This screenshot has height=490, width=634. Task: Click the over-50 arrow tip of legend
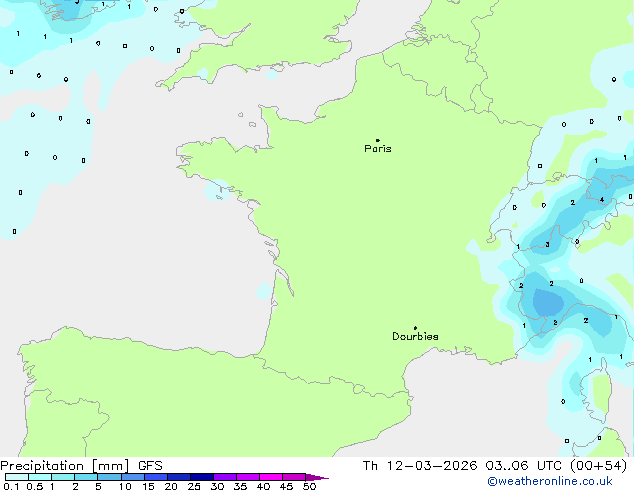pos(317,477)
